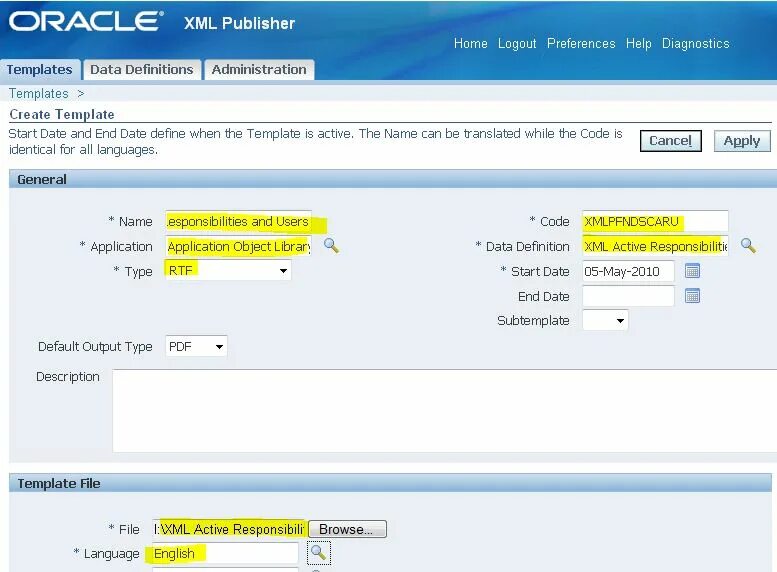Open the Start Date calendar picker
The height and width of the screenshot is (572, 777).
[692, 271]
